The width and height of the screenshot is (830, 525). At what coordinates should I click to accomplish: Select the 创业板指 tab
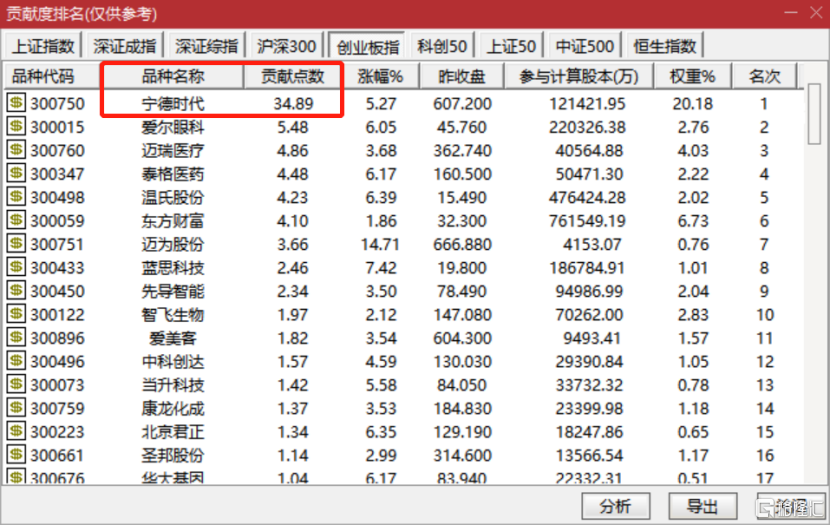(368, 47)
